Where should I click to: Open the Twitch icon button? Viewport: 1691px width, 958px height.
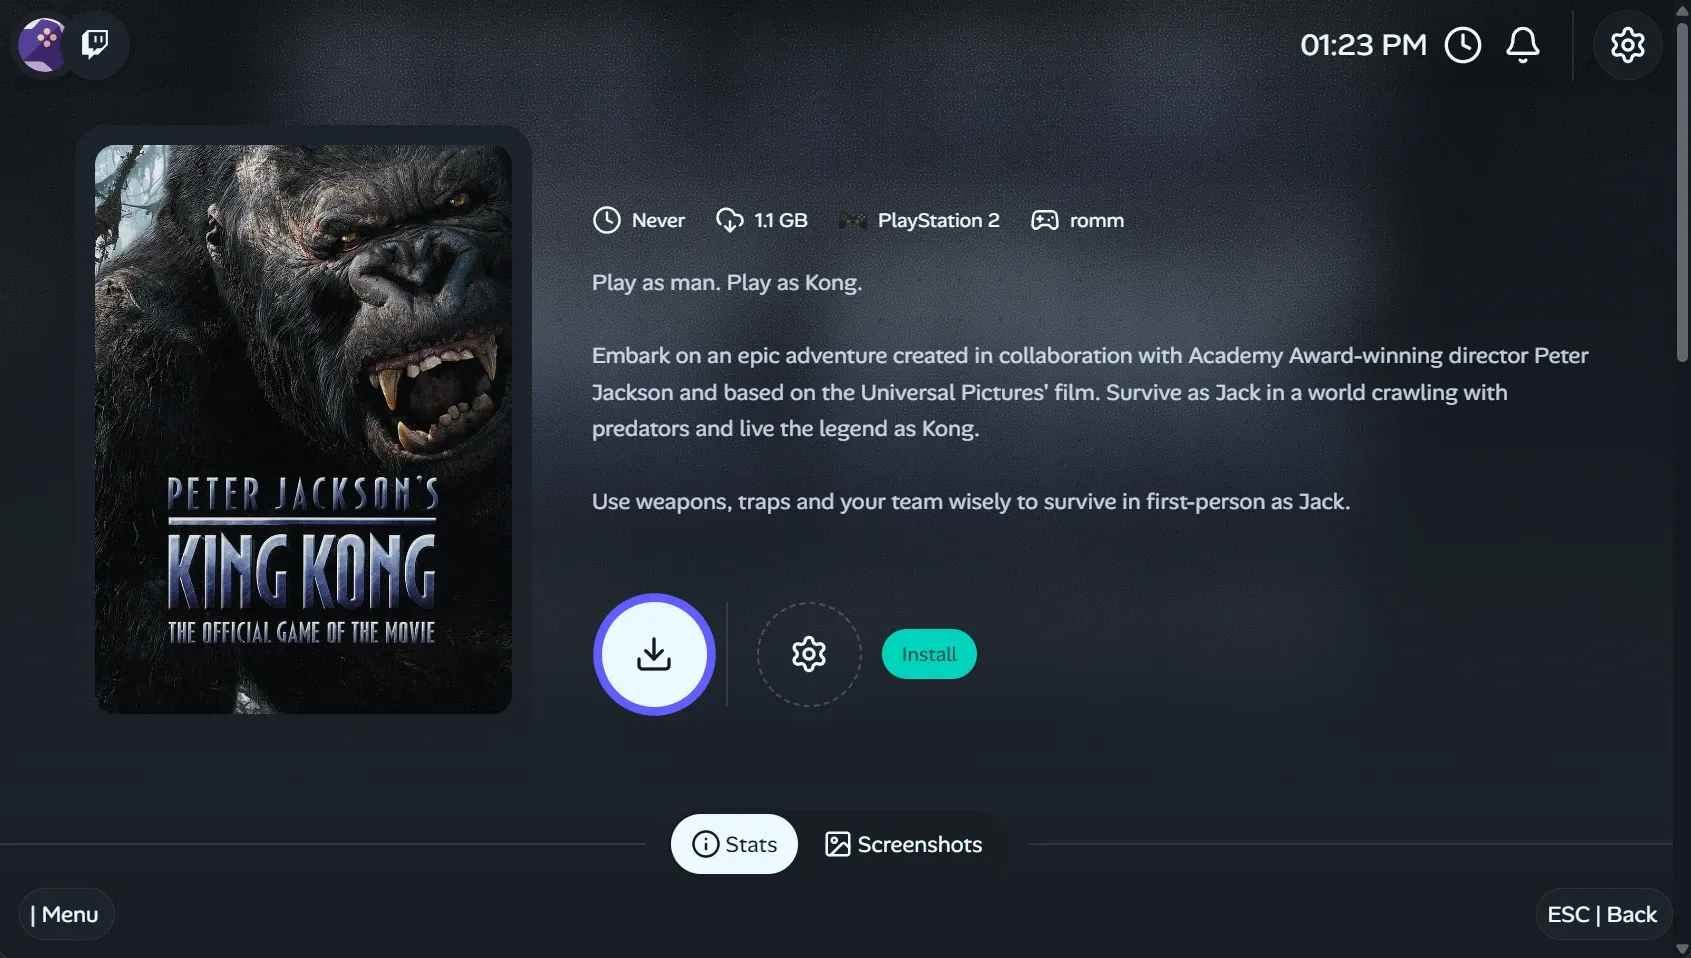pos(95,44)
